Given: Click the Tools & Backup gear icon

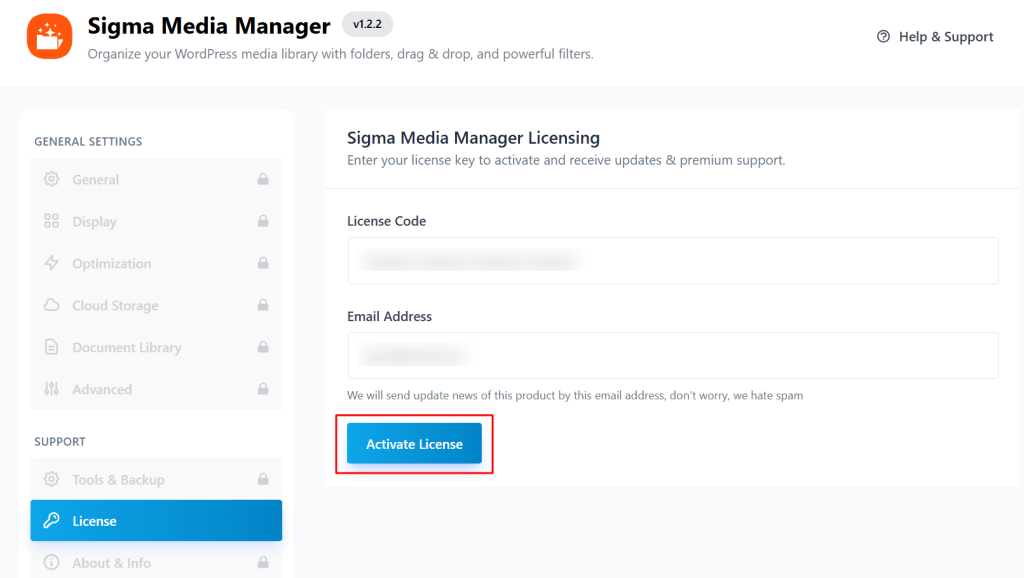Looking at the screenshot, I should (x=51, y=480).
